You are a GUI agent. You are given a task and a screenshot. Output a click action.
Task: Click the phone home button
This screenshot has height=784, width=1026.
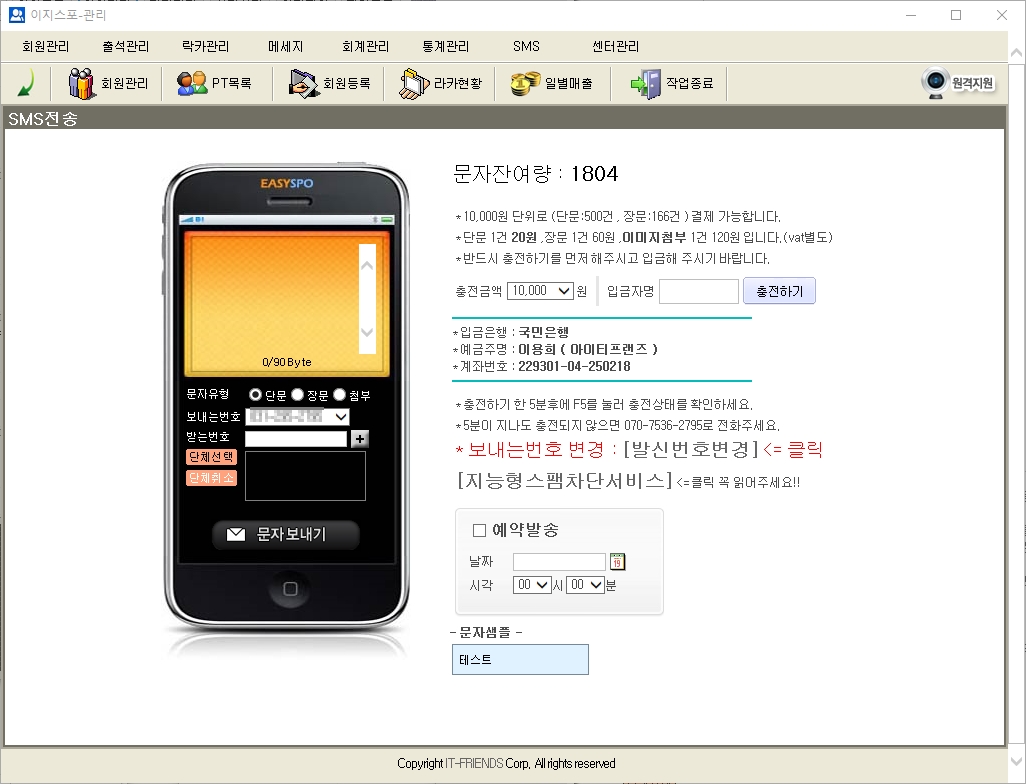point(290,588)
